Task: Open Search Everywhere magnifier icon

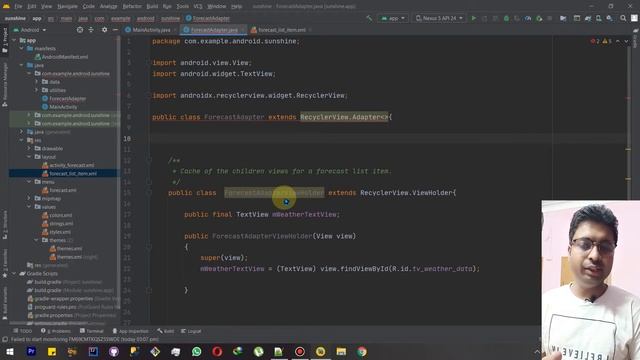Action: click(623, 18)
